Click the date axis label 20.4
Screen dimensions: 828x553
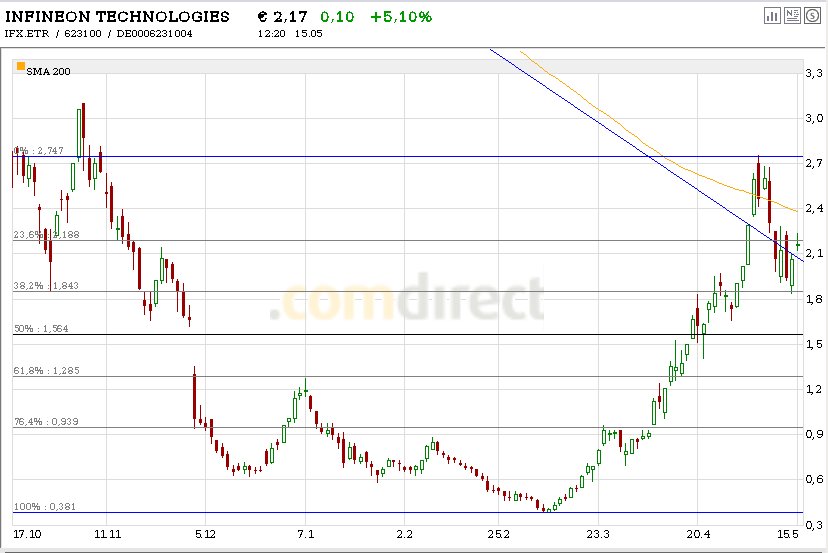pyautogui.click(x=698, y=534)
